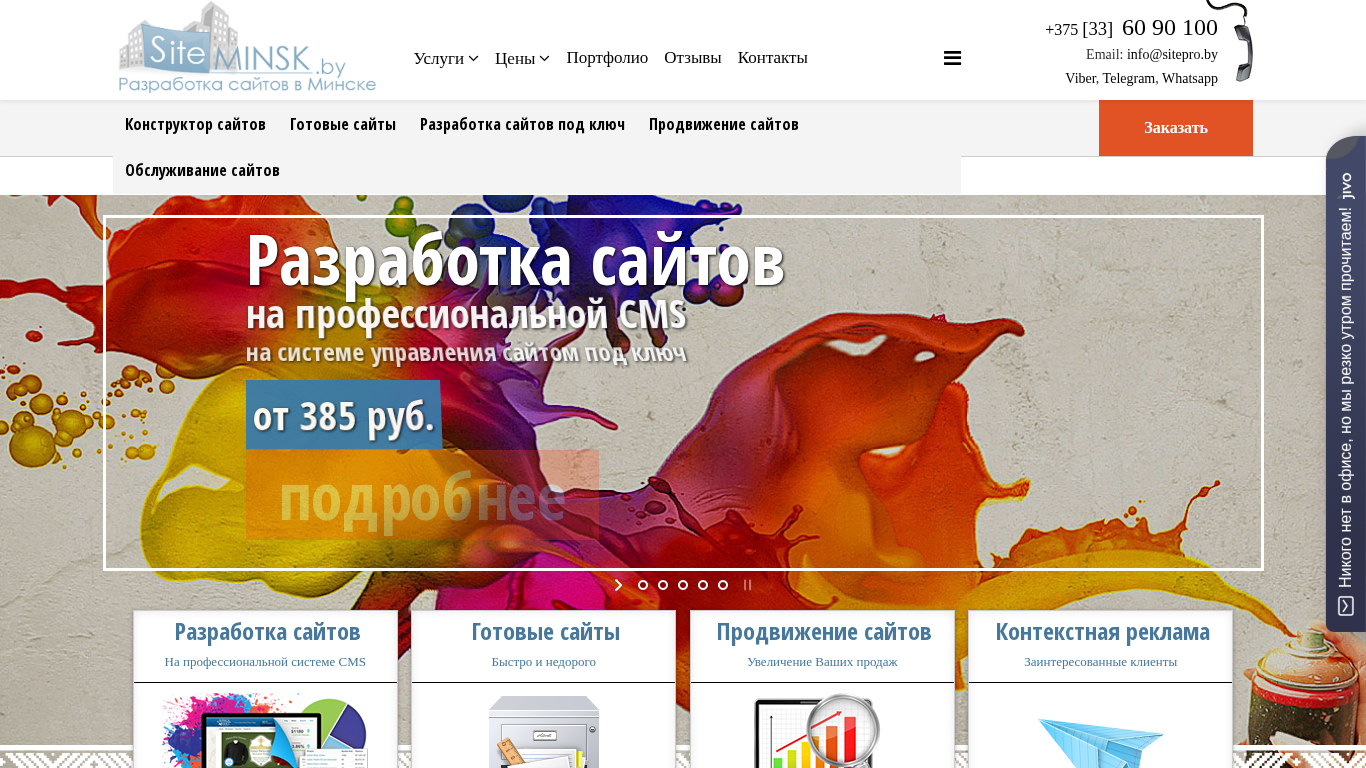
Task: Click 'на системе управления сайтом под ключ' text
Action: tap(466, 353)
